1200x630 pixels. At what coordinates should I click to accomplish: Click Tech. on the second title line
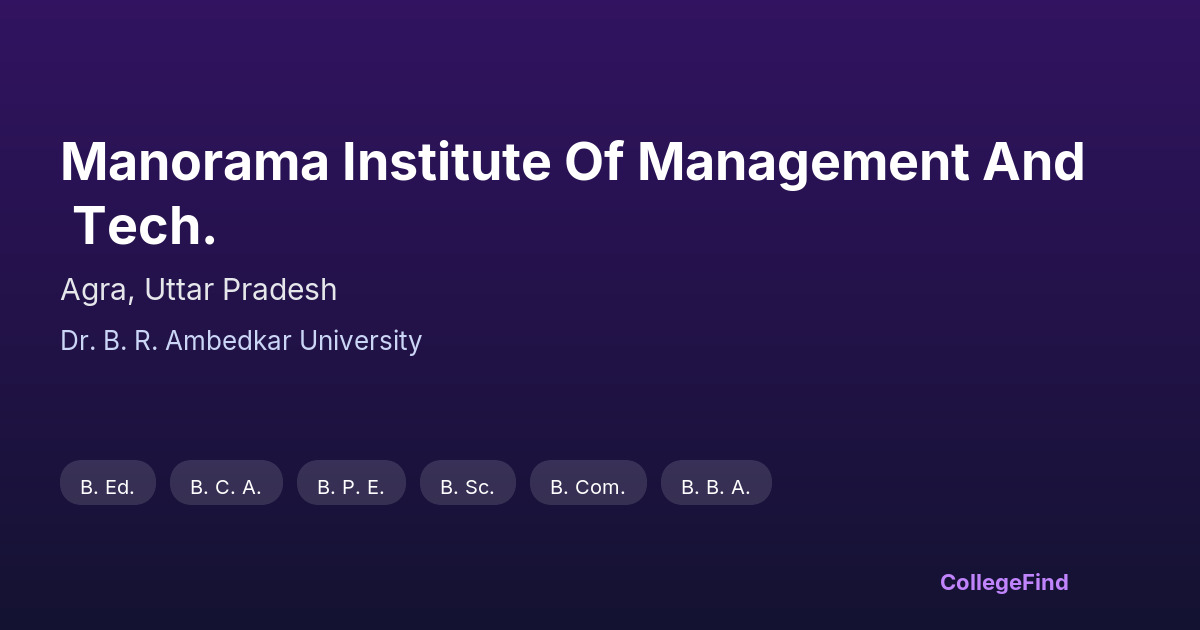(145, 226)
